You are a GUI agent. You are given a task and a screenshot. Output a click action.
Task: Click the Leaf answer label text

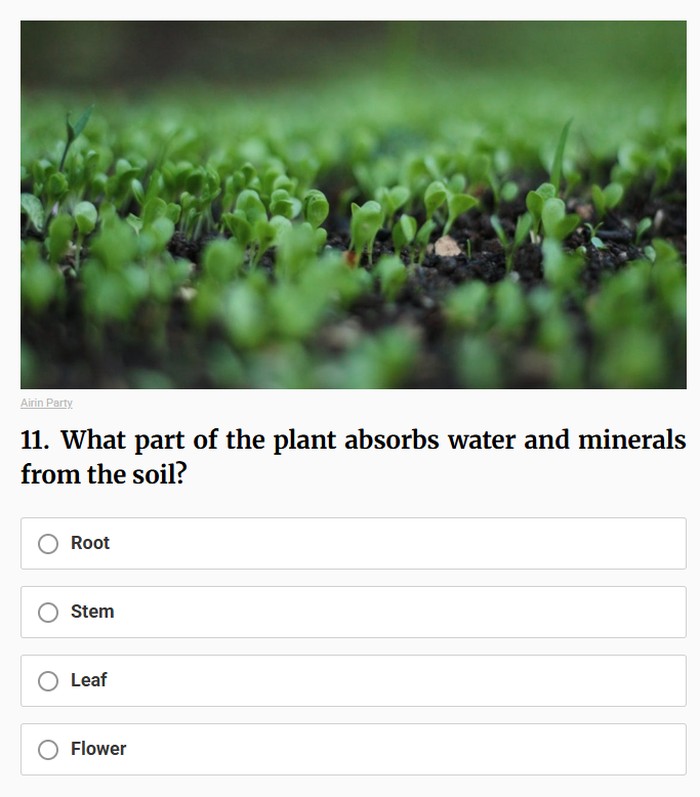(x=89, y=680)
